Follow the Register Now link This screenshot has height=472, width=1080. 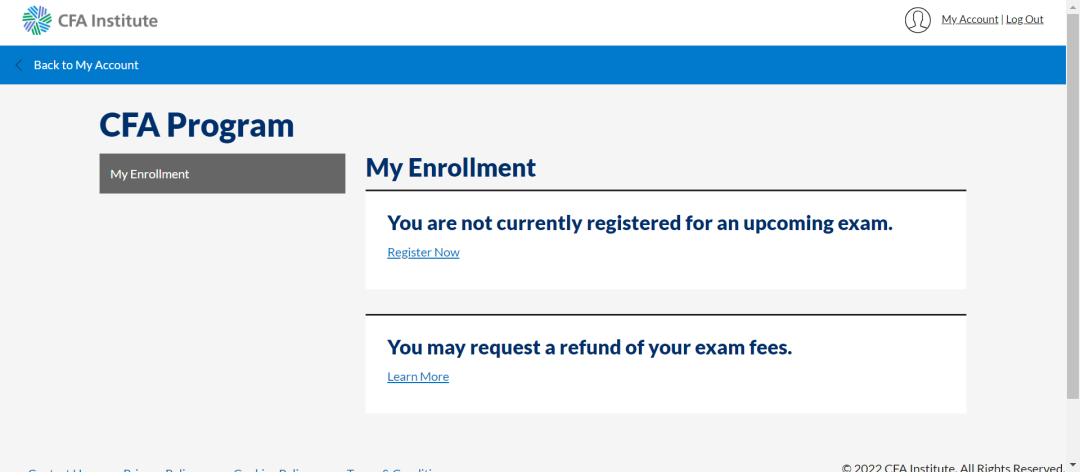pyautogui.click(x=423, y=252)
